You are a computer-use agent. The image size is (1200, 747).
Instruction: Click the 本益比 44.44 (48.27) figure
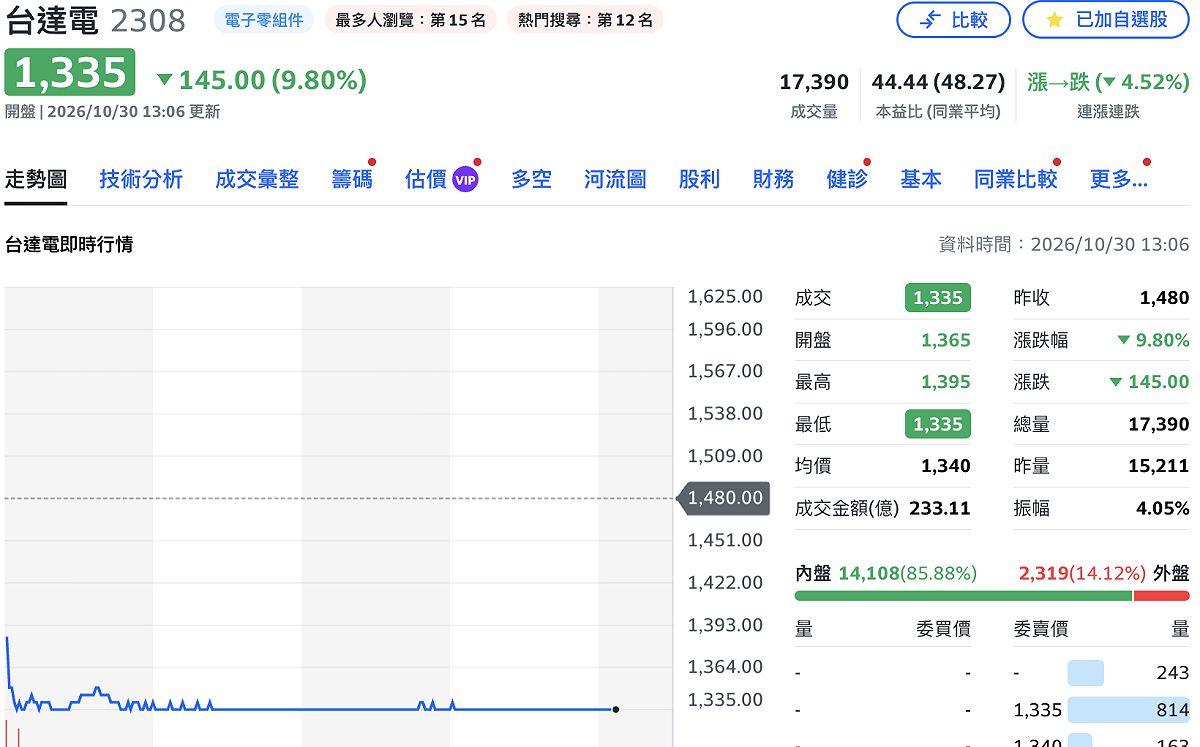click(938, 82)
